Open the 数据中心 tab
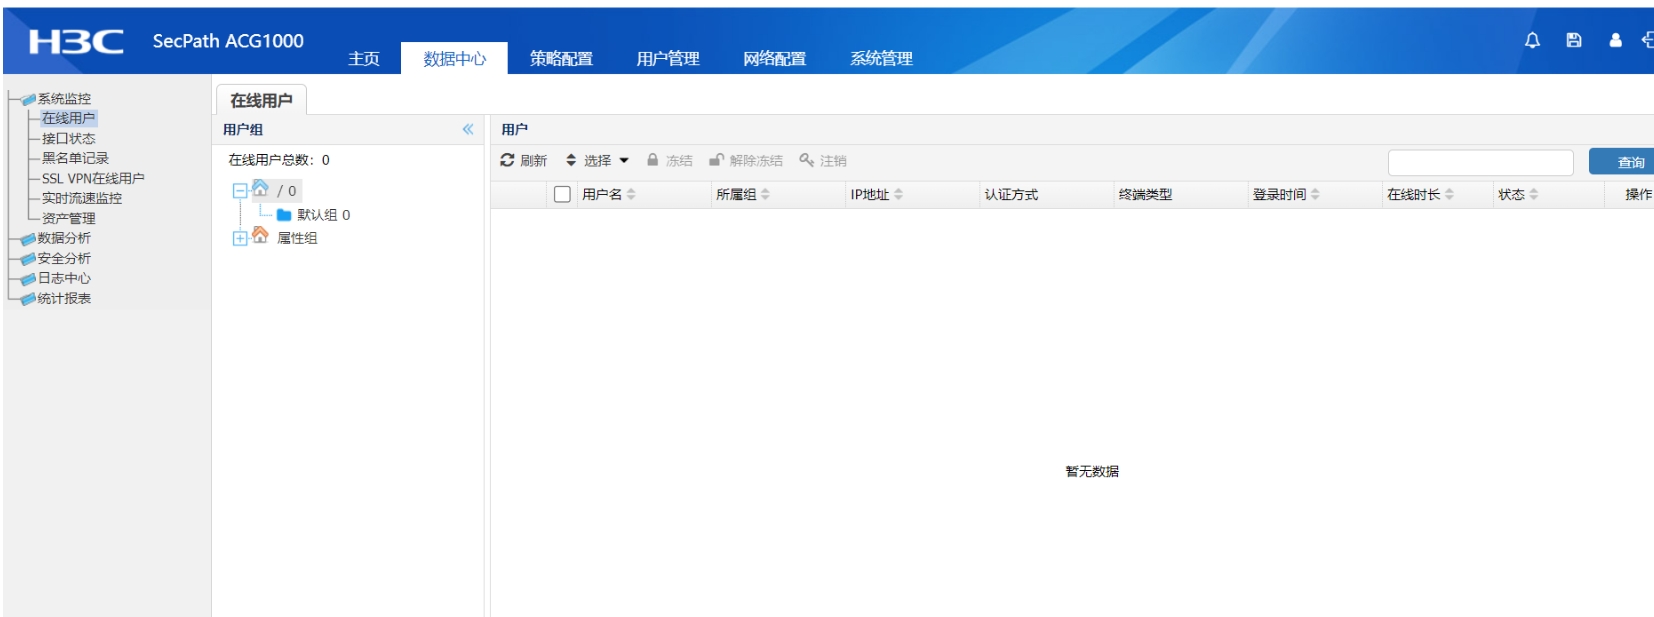Viewport: 1654px width, 617px height. [x=454, y=58]
